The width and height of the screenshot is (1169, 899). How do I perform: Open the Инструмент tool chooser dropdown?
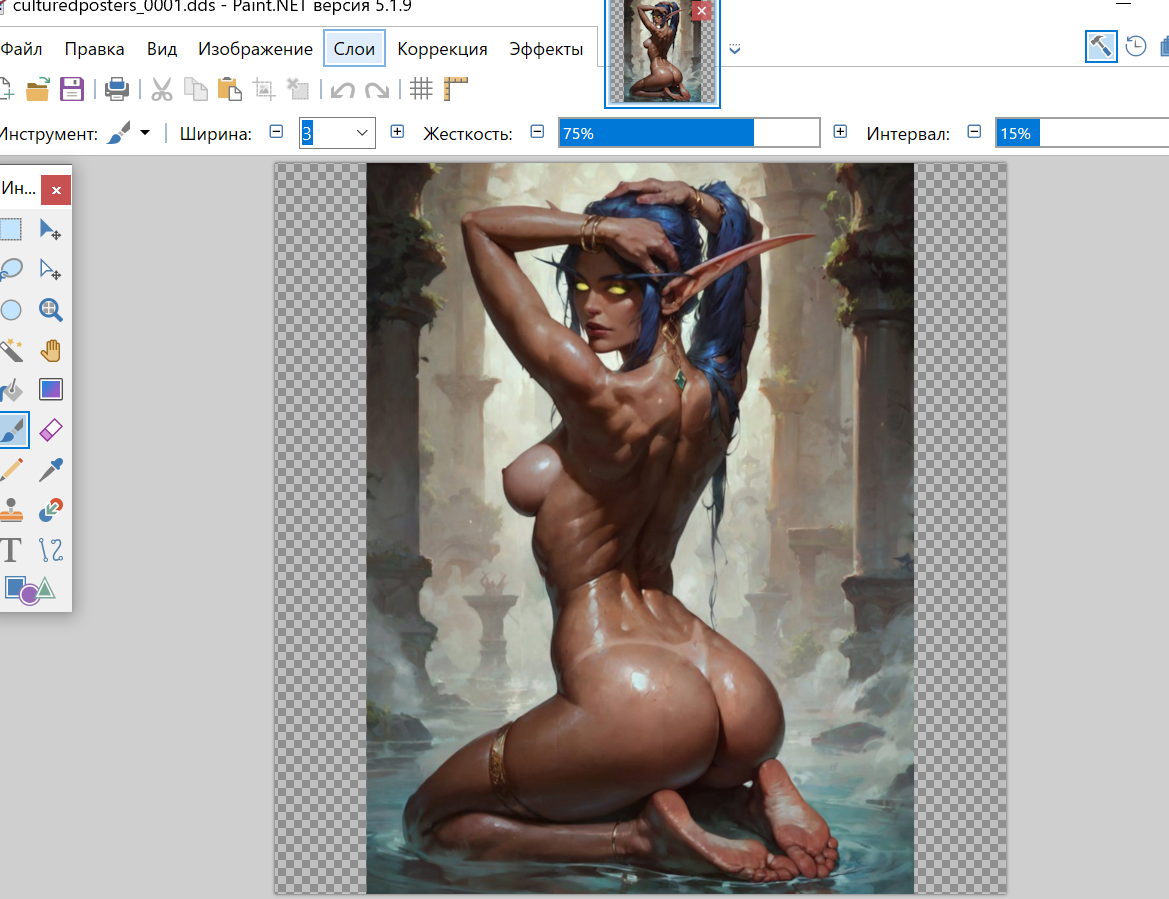(145, 133)
